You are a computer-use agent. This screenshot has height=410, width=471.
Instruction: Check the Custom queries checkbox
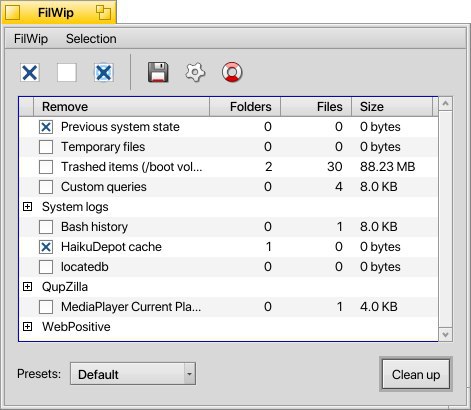click(x=46, y=187)
